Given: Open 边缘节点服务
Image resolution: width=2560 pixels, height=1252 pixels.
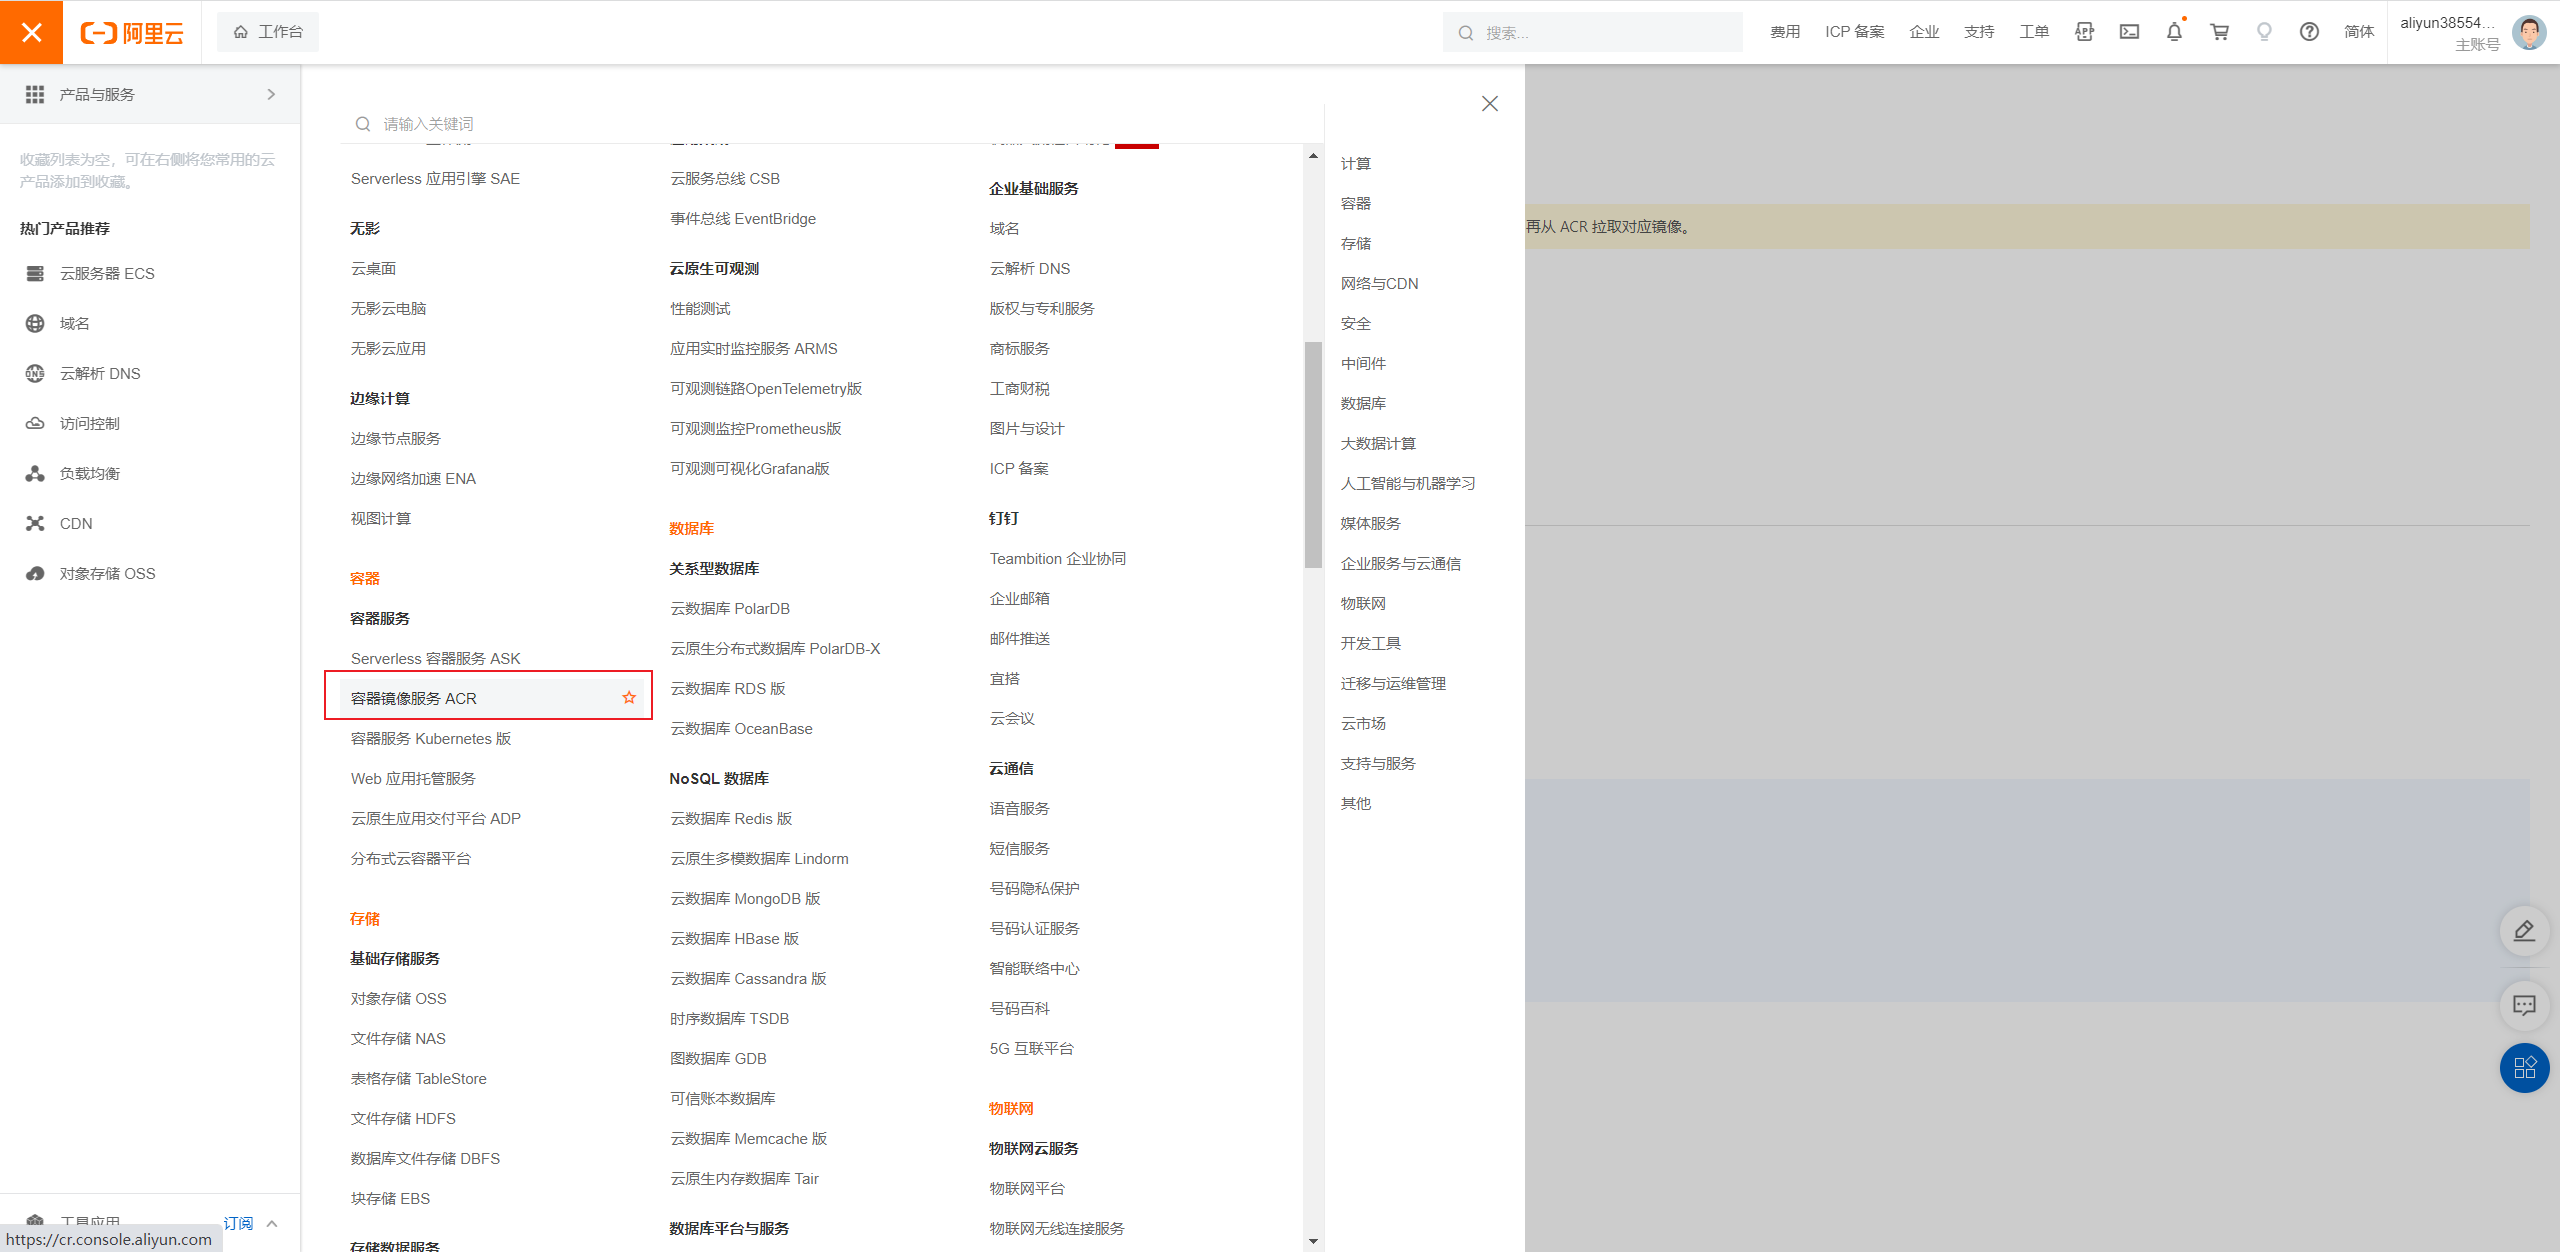Looking at the screenshot, I should coord(395,439).
